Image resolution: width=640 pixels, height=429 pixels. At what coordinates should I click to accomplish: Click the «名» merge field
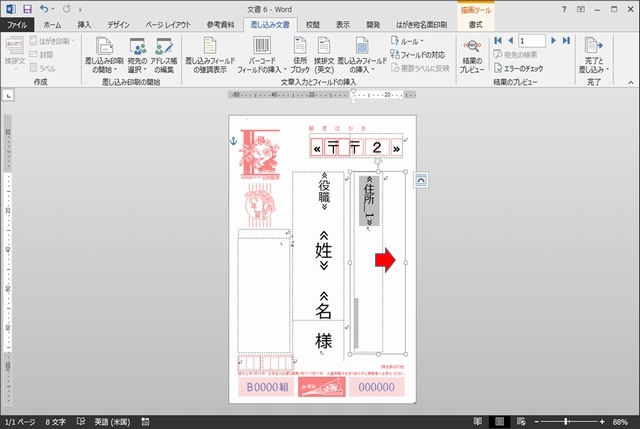click(323, 305)
